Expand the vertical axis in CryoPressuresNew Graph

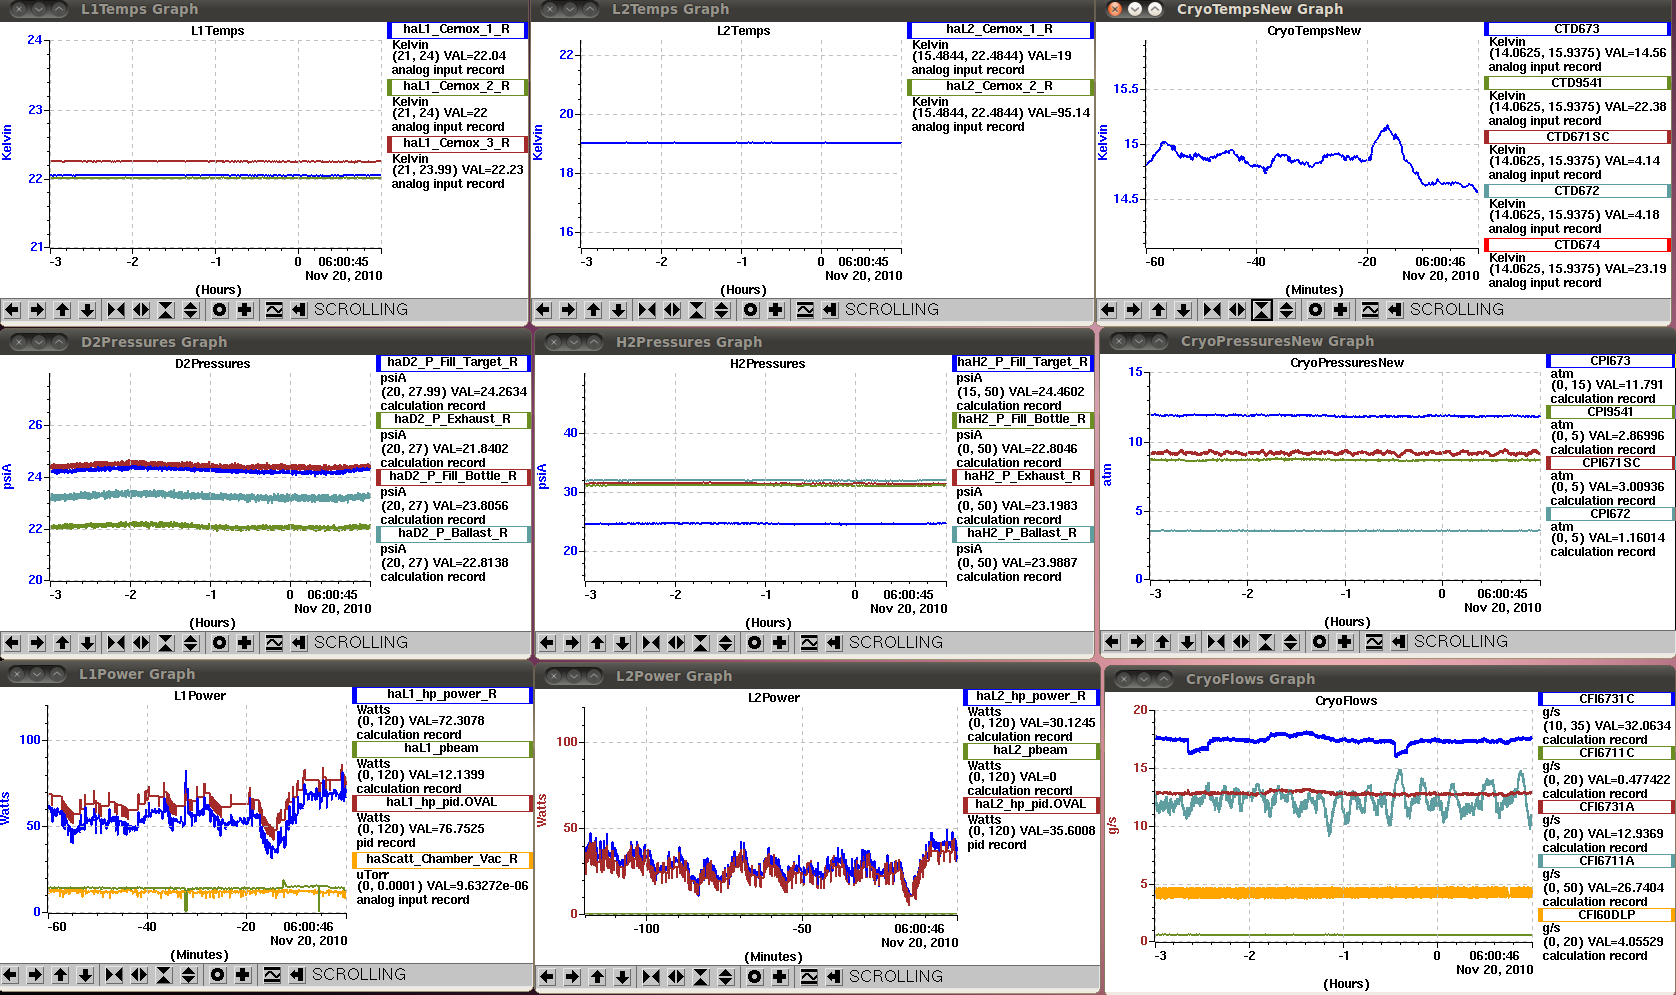1291,642
